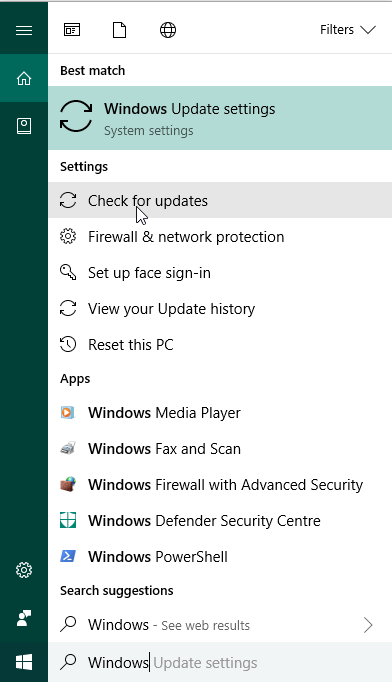392x682 pixels.
Task: Click the 'Best match' heading
Action: [93, 70]
